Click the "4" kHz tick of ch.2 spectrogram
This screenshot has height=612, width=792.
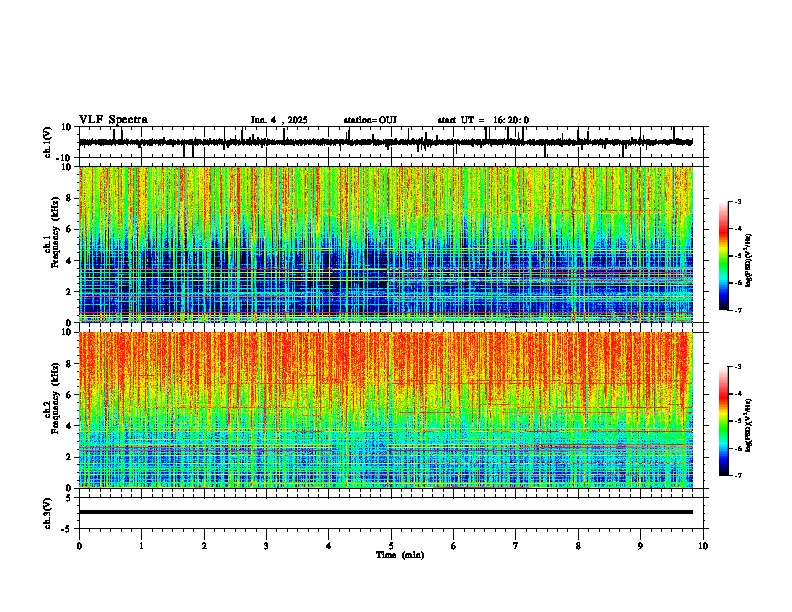[x=68, y=426]
